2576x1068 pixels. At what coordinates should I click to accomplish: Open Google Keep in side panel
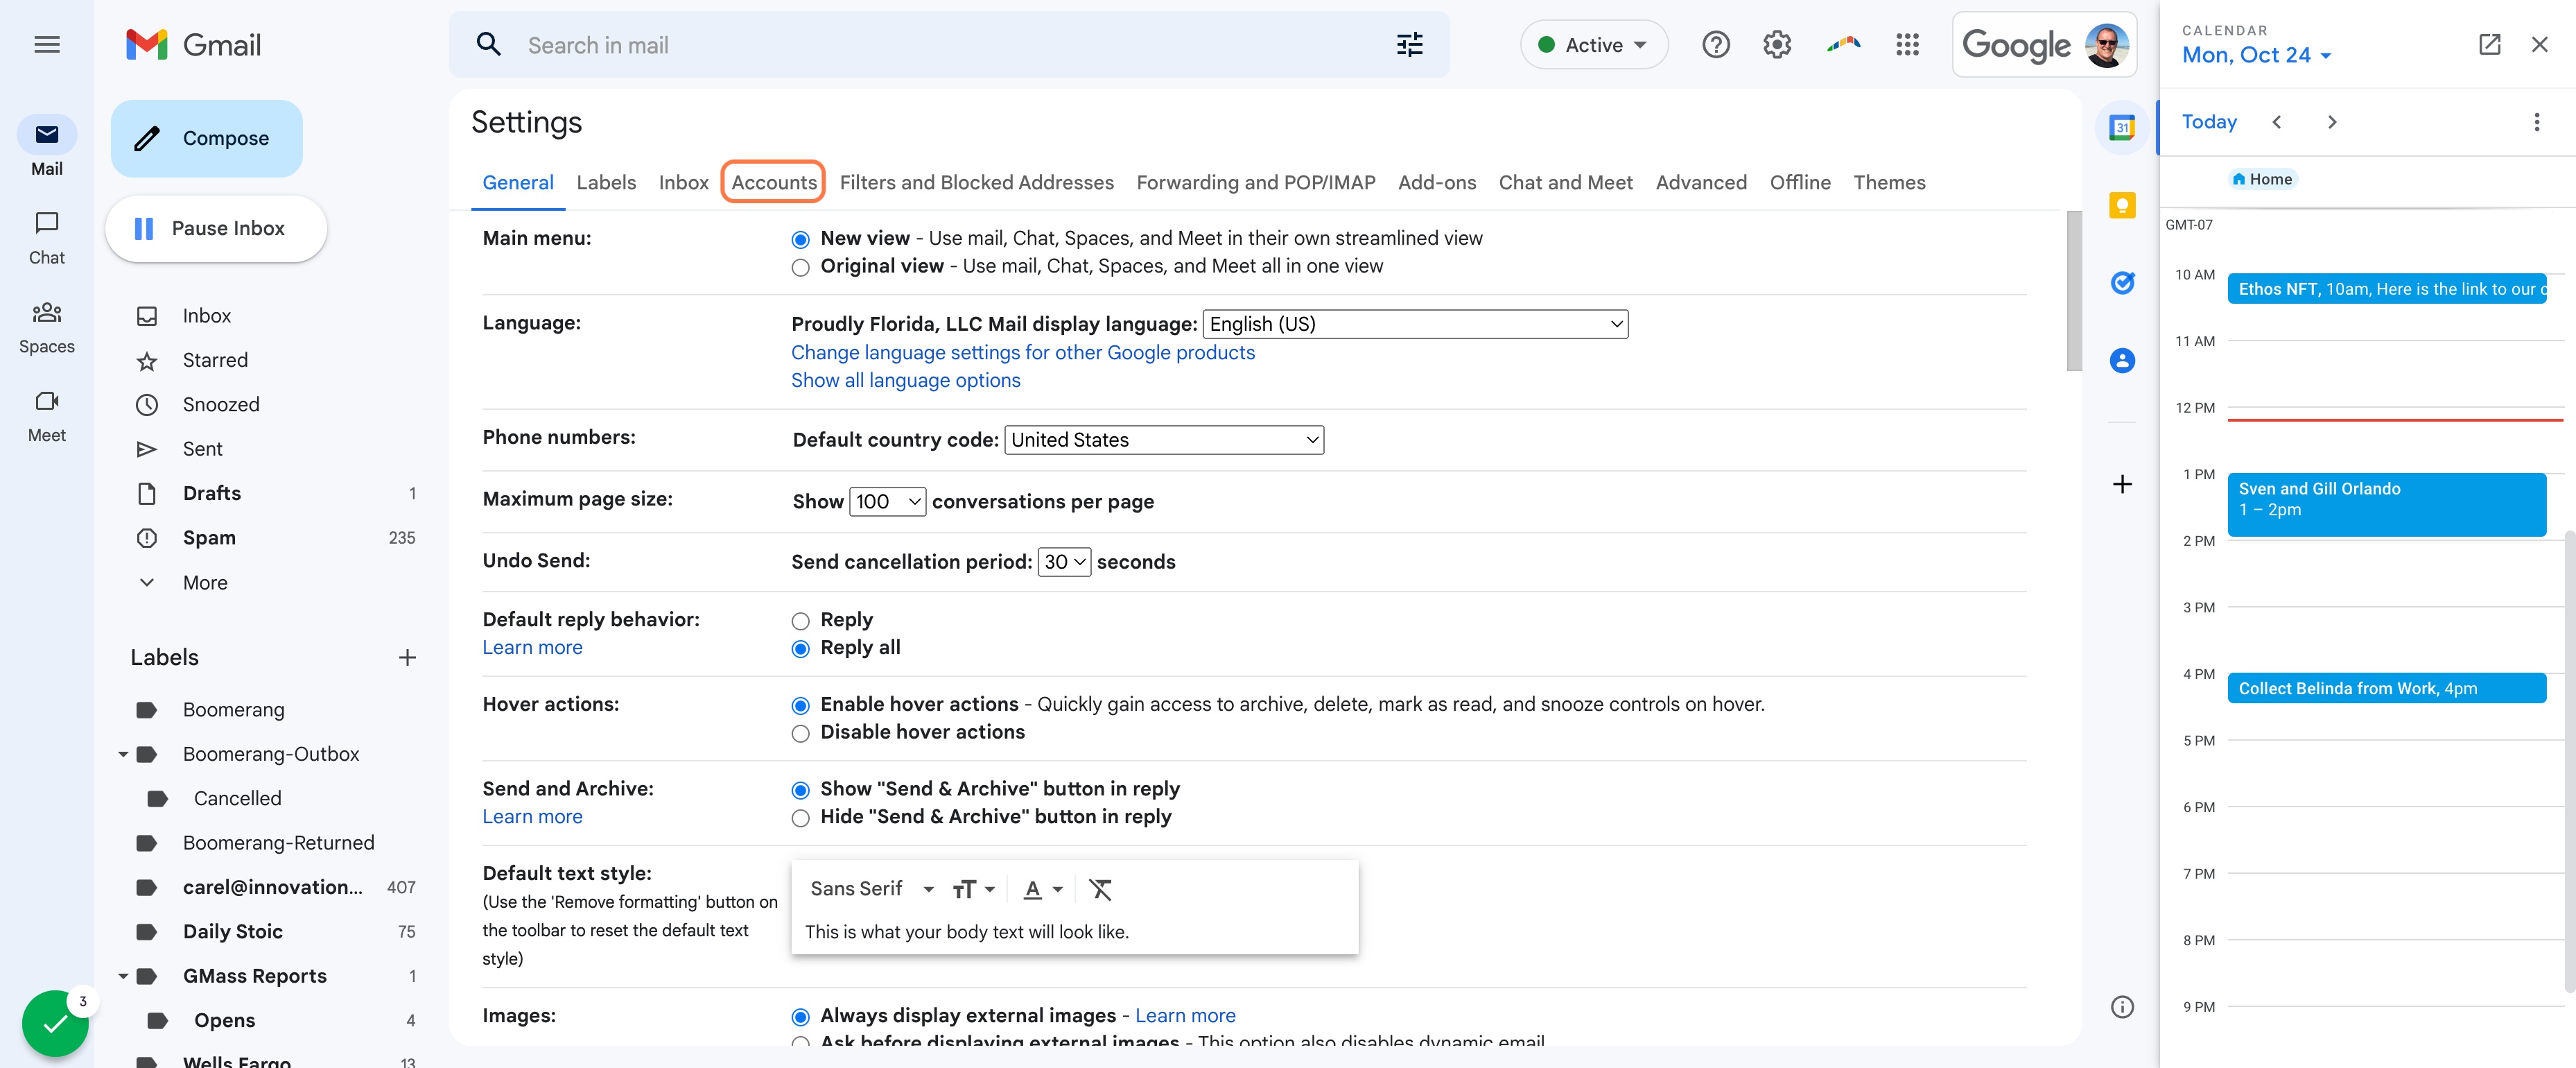click(x=2122, y=205)
